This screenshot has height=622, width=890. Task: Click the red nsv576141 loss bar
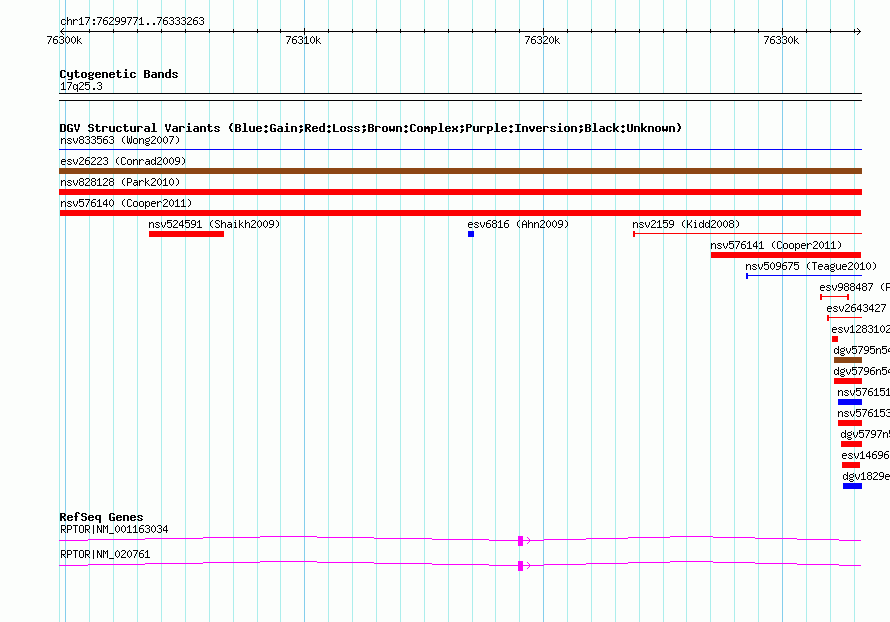coord(786,255)
